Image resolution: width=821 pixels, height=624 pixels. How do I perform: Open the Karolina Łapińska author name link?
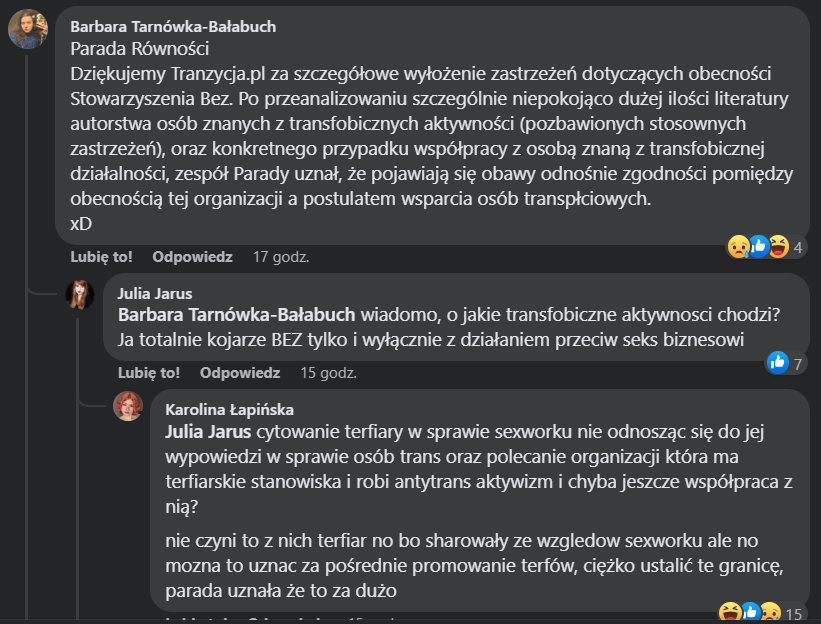click(x=229, y=410)
